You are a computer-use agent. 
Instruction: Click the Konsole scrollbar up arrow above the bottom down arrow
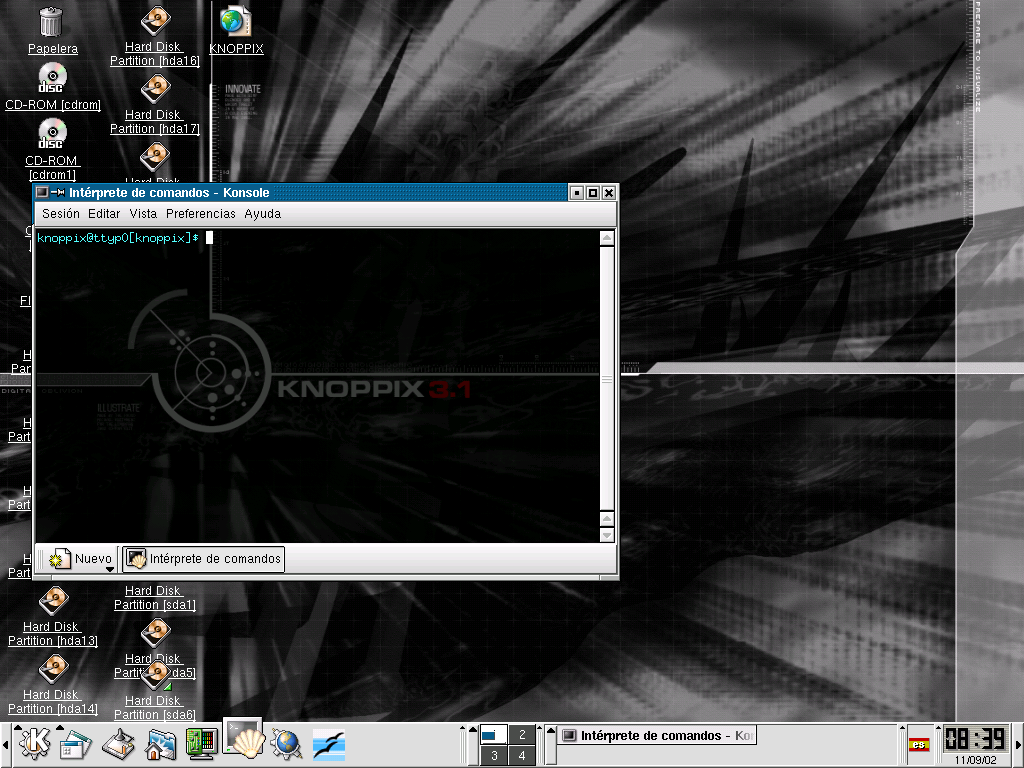(x=607, y=519)
